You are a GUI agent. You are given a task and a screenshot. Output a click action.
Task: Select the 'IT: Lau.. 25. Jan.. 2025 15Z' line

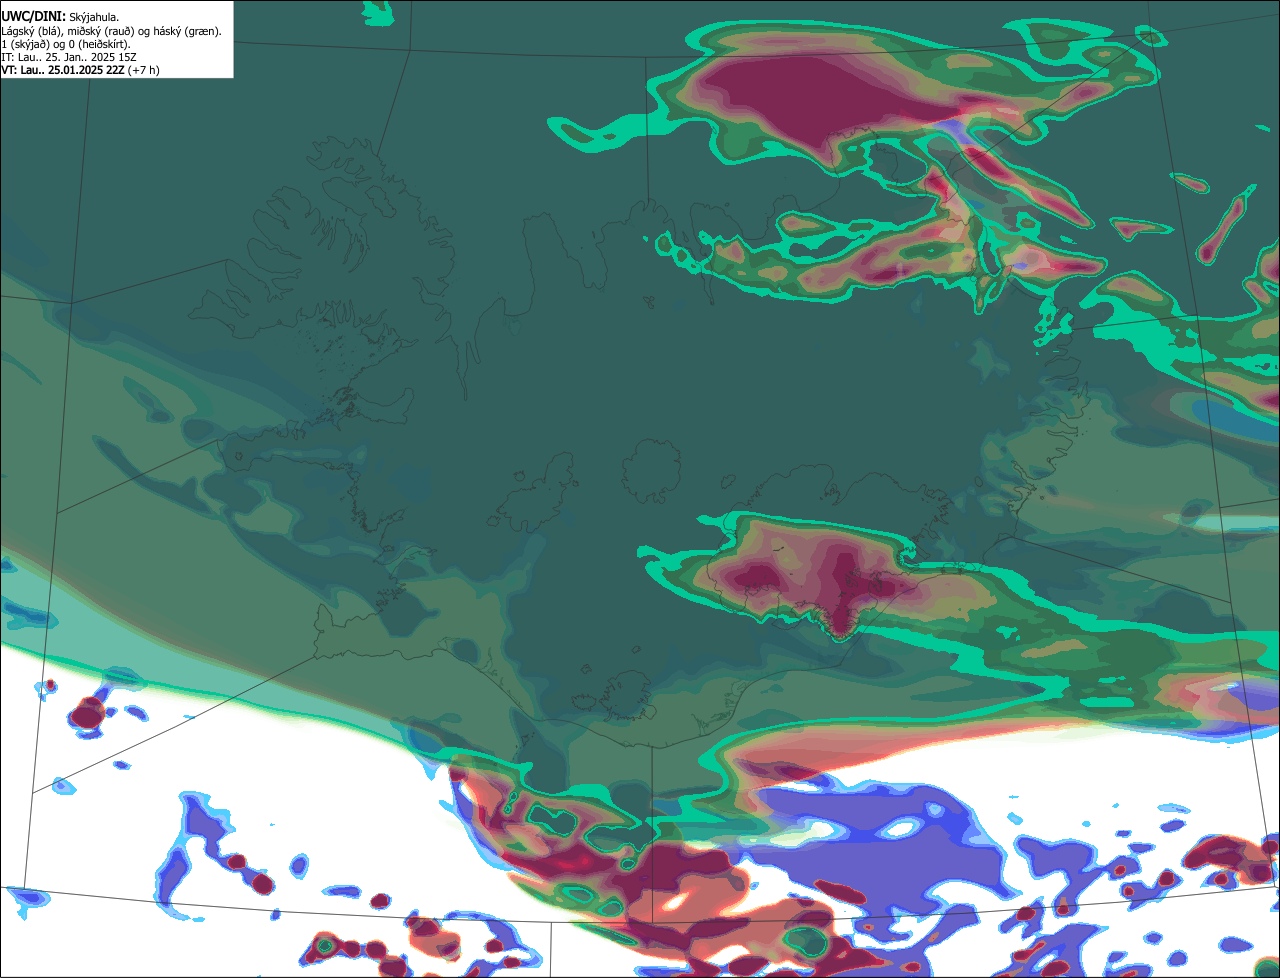point(69,57)
